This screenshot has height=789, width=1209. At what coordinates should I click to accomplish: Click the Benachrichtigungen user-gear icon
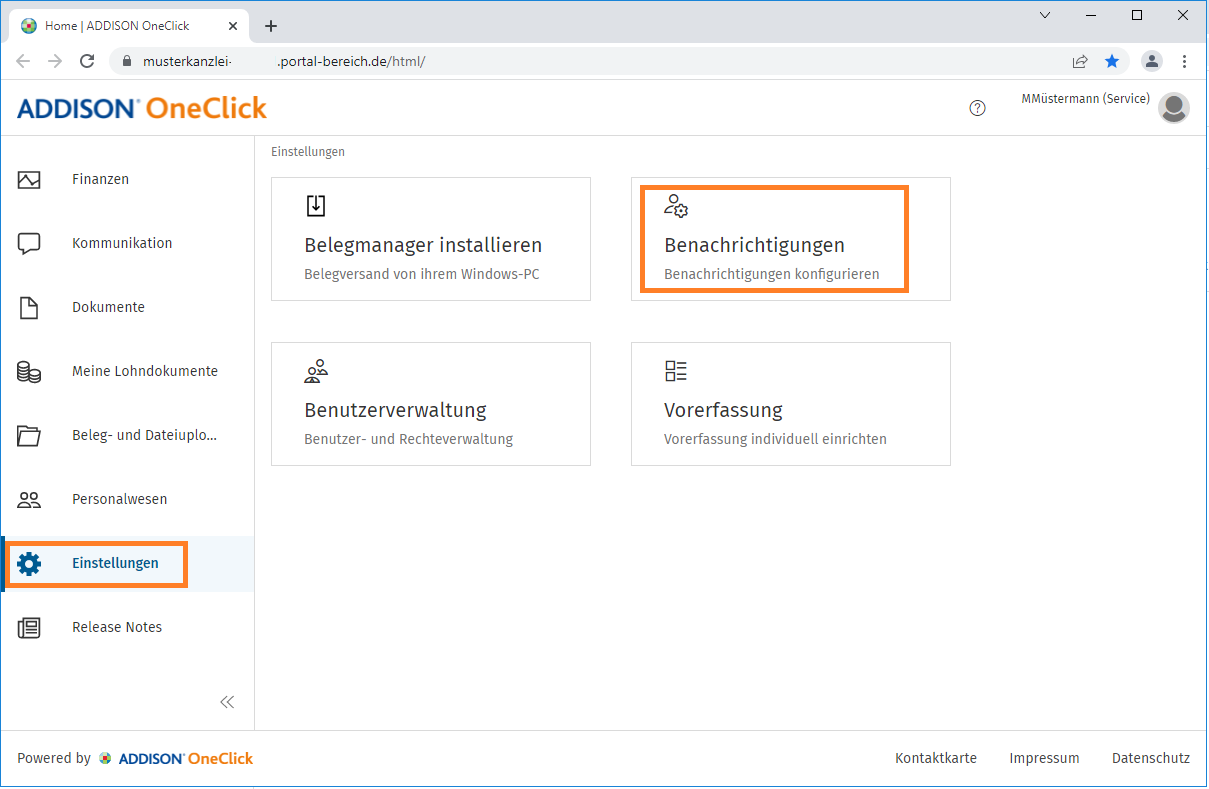click(x=676, y=206)
